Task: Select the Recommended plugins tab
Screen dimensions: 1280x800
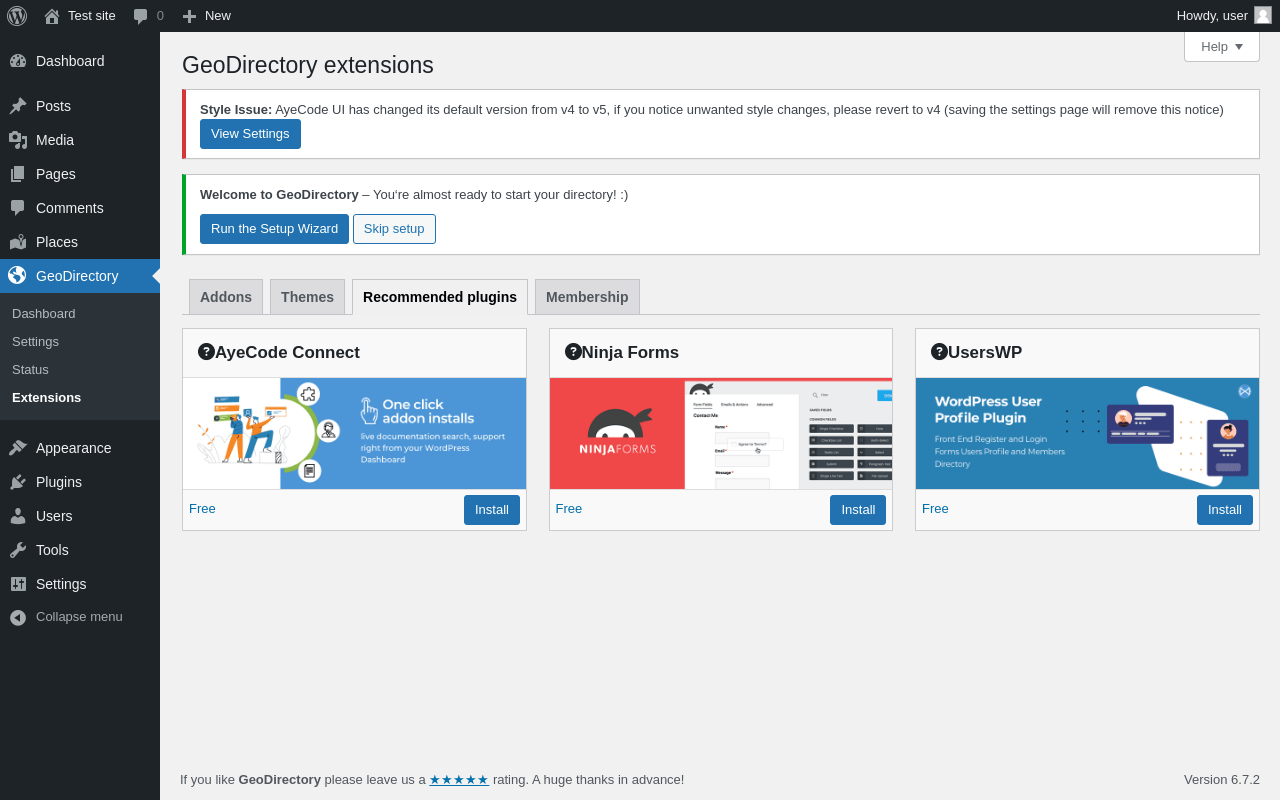Action: 440,297
